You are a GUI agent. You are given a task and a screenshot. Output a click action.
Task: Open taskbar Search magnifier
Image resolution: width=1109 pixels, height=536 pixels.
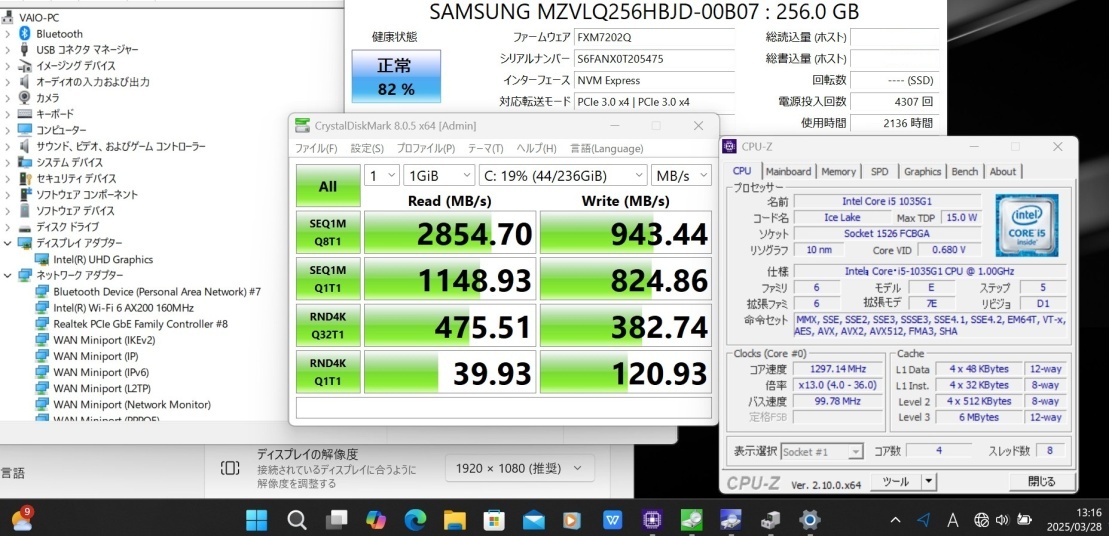tap(297, 520)
